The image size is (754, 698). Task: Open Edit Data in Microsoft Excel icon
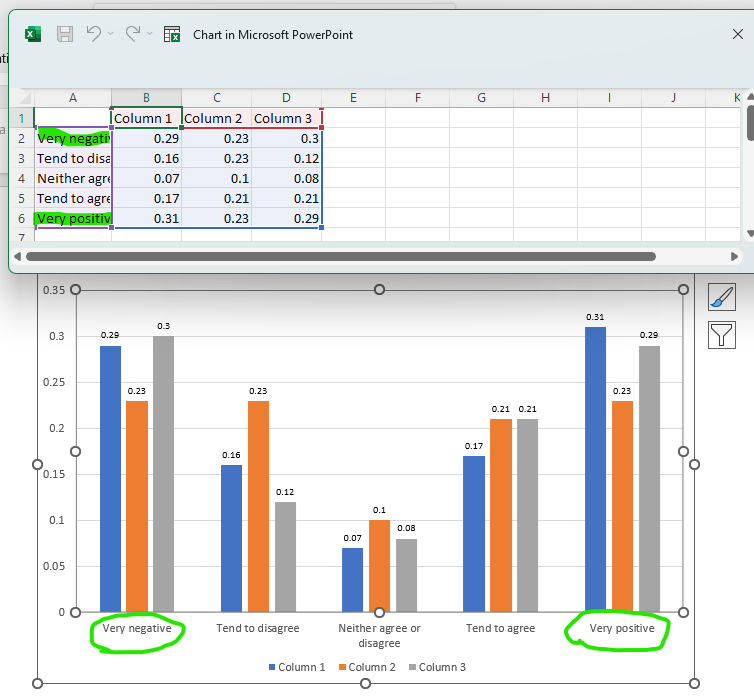(172, 34)
